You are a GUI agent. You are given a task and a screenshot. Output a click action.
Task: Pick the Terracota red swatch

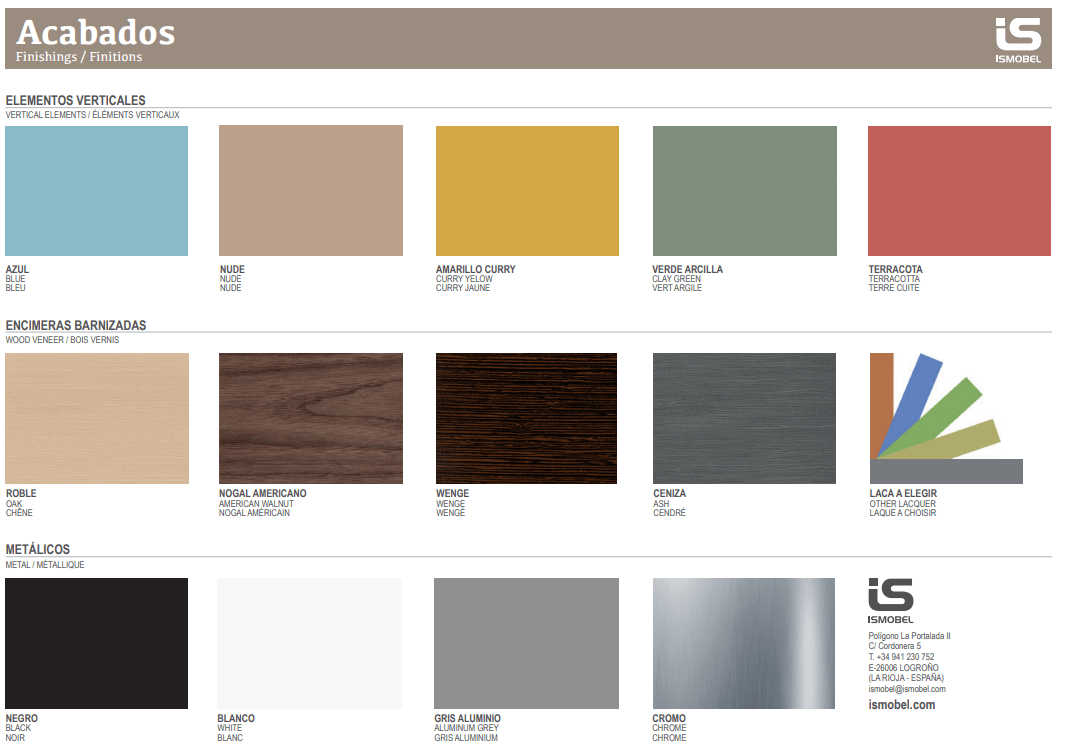tap(959, 190)
